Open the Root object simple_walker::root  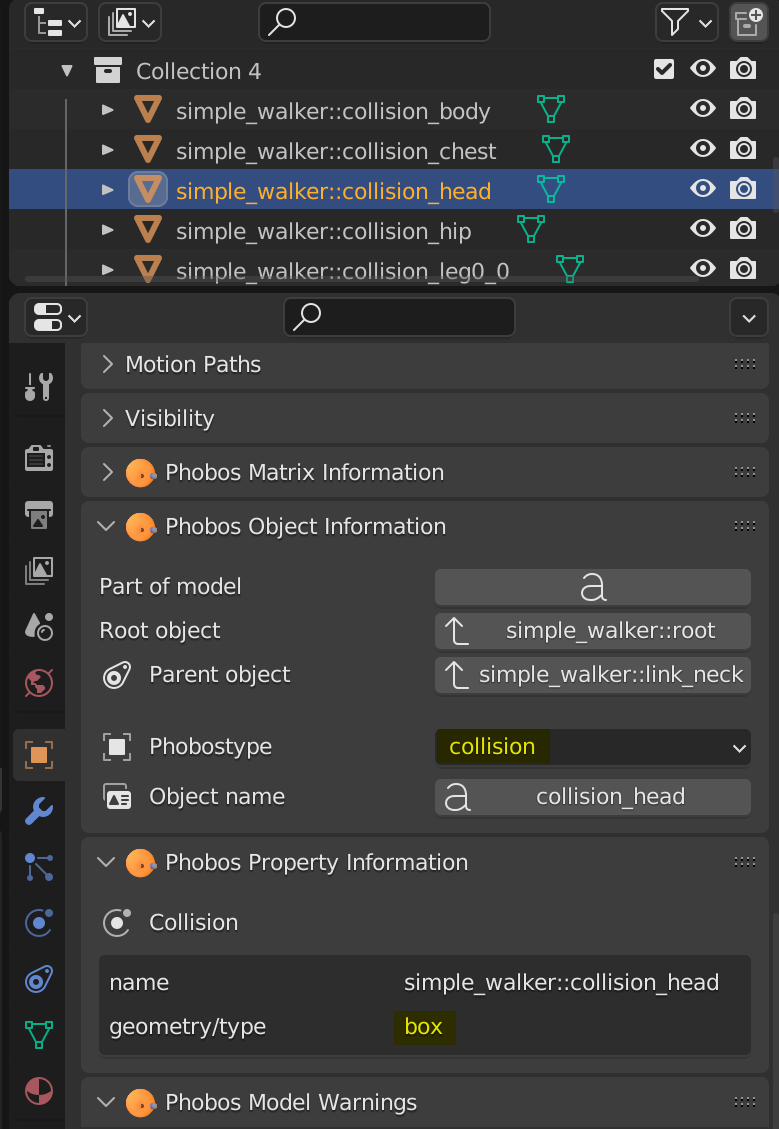[x=592, y=631]
